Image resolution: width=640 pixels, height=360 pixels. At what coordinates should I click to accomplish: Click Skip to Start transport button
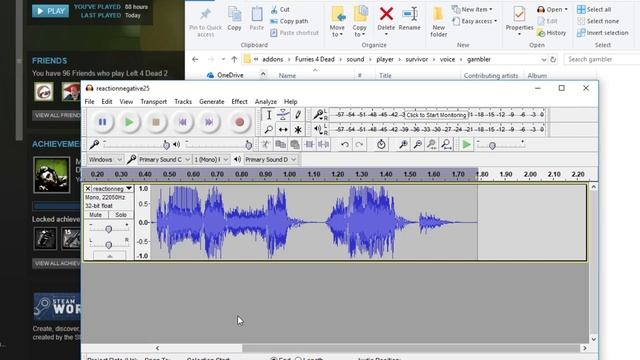[182, 122]
